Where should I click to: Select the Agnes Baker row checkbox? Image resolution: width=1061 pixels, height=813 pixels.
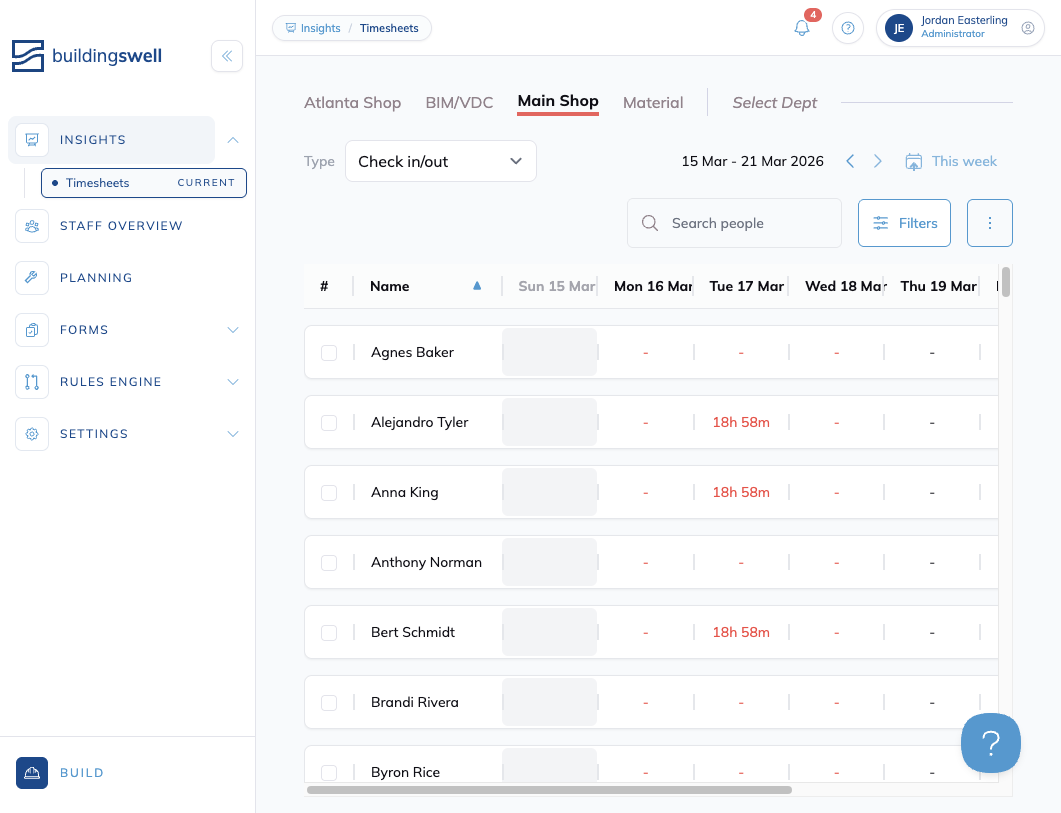pyautogui.click(x=329, y=353)
